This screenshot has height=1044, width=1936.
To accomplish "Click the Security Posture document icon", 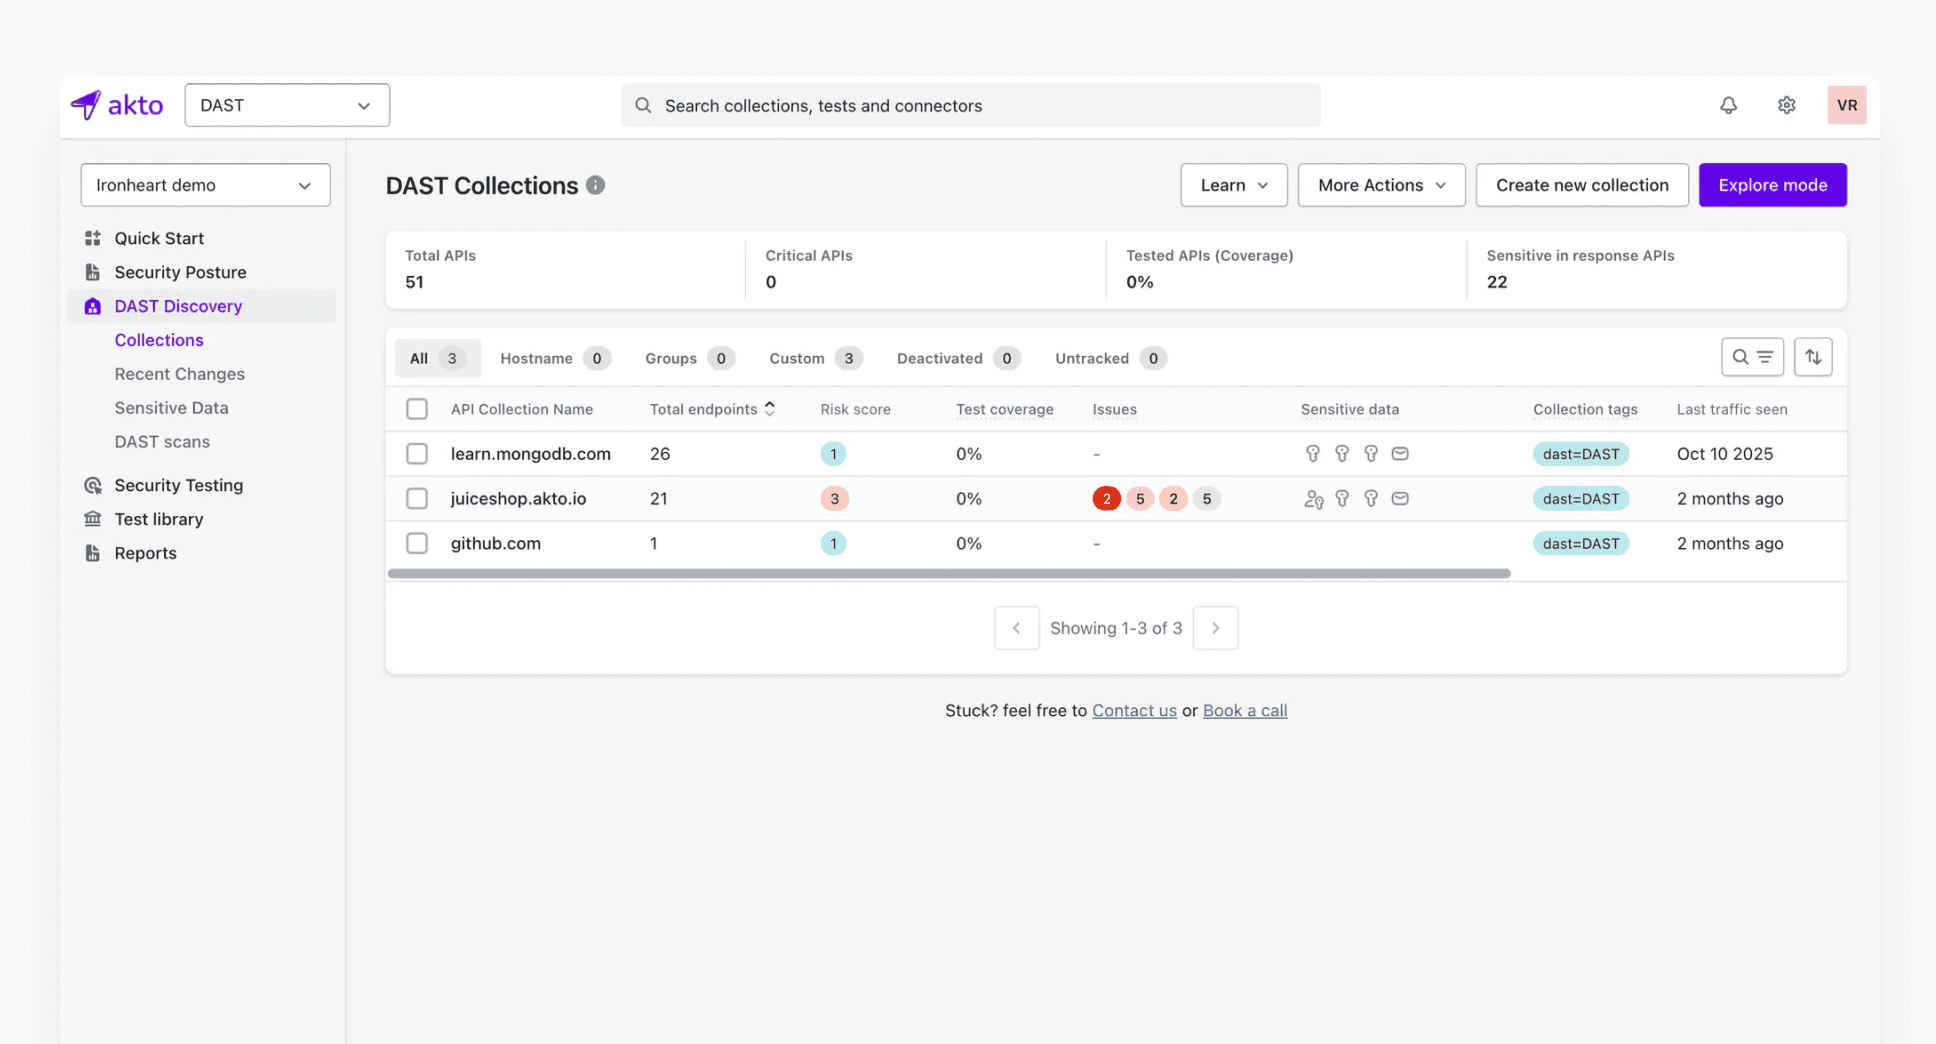I will pos(93,272).
